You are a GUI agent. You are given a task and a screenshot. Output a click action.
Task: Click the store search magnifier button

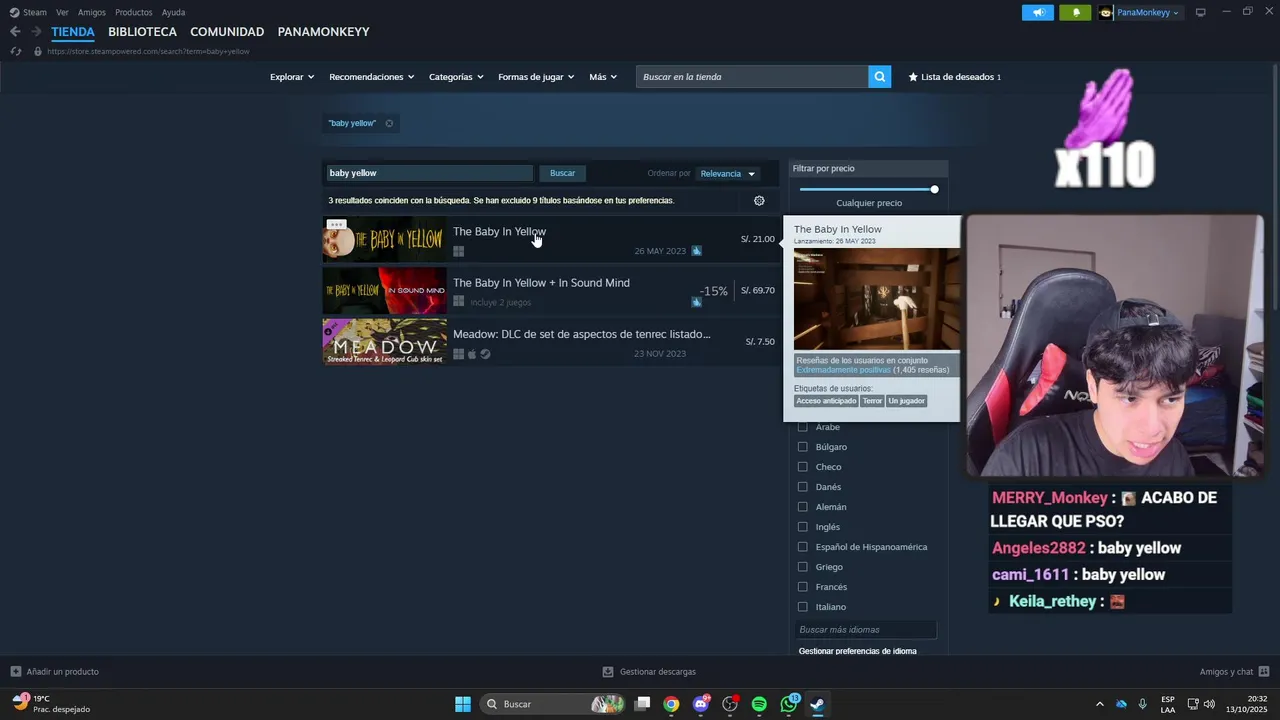(879, 77)
